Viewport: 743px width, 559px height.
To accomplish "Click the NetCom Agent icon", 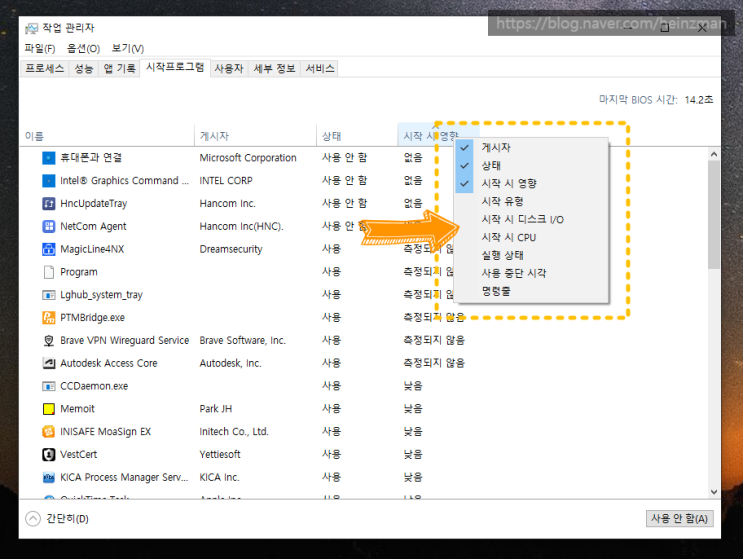I will (x=49, y=226).
